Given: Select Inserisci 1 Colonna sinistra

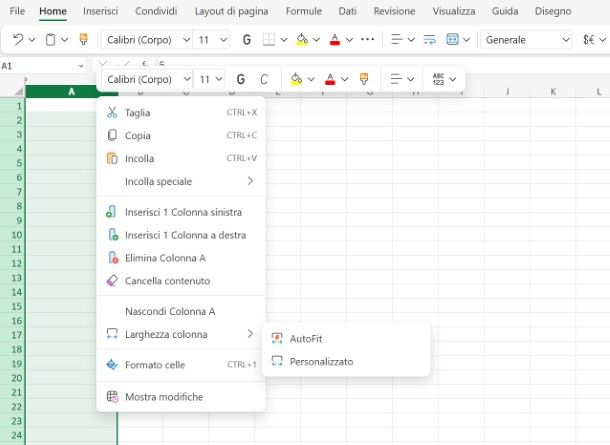Looking at the screenshot, I should point(181,212).
